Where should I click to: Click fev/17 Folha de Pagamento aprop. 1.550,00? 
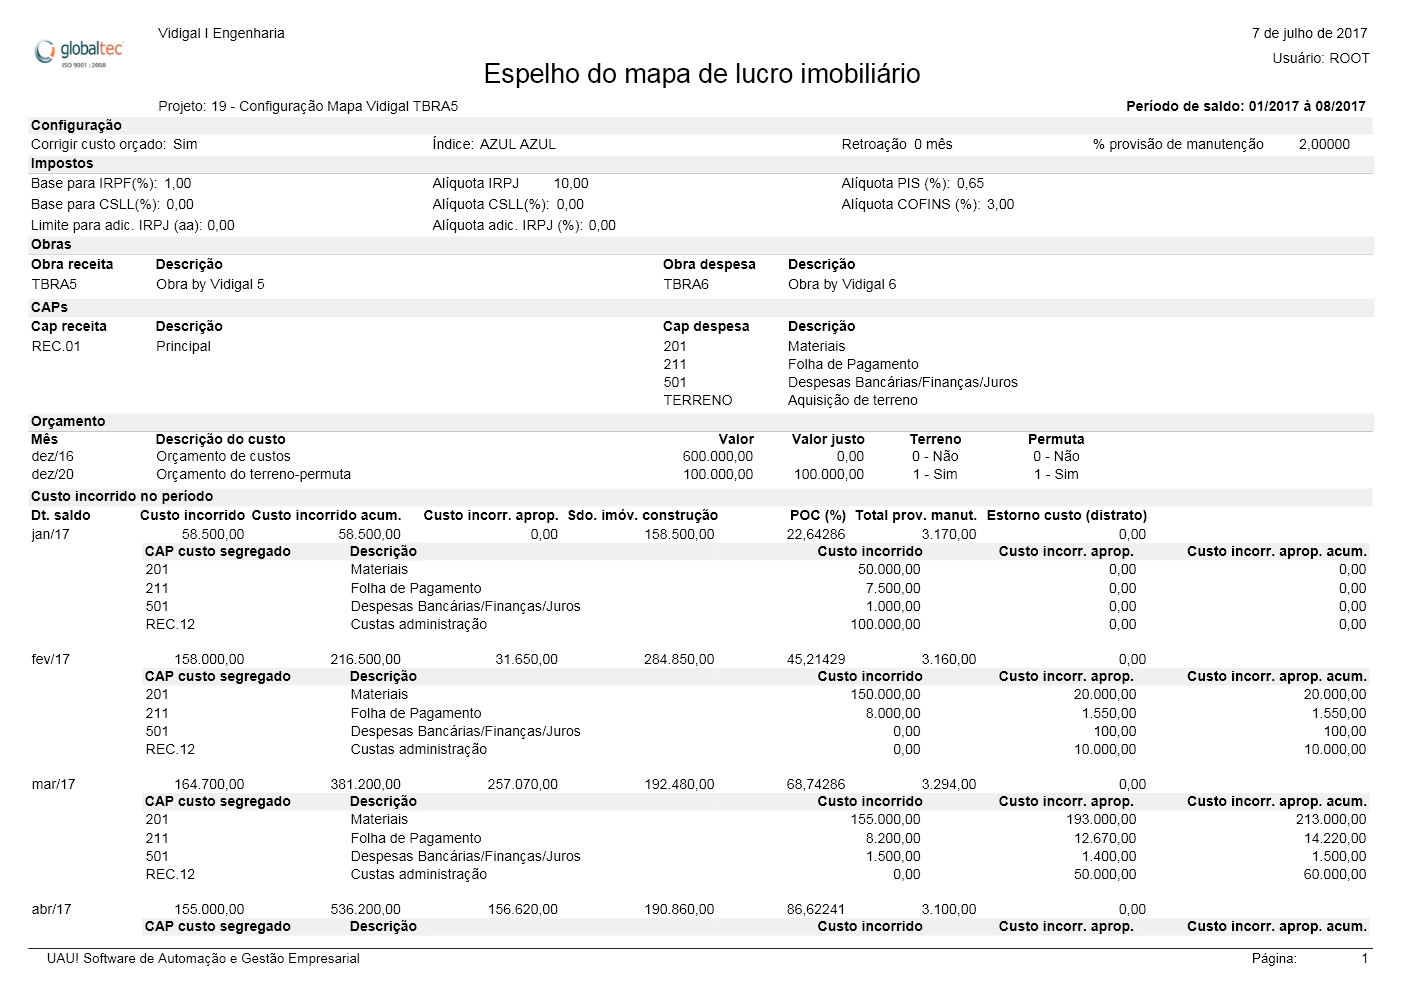1109,713
